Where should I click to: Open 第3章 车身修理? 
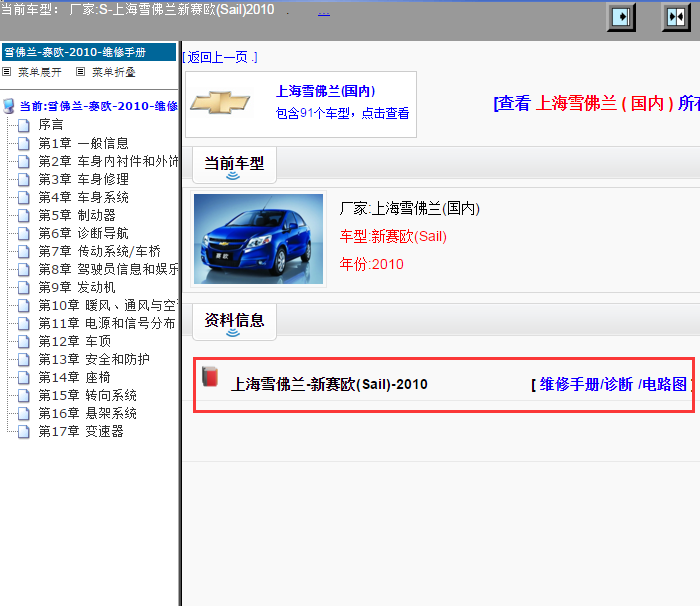83,179
